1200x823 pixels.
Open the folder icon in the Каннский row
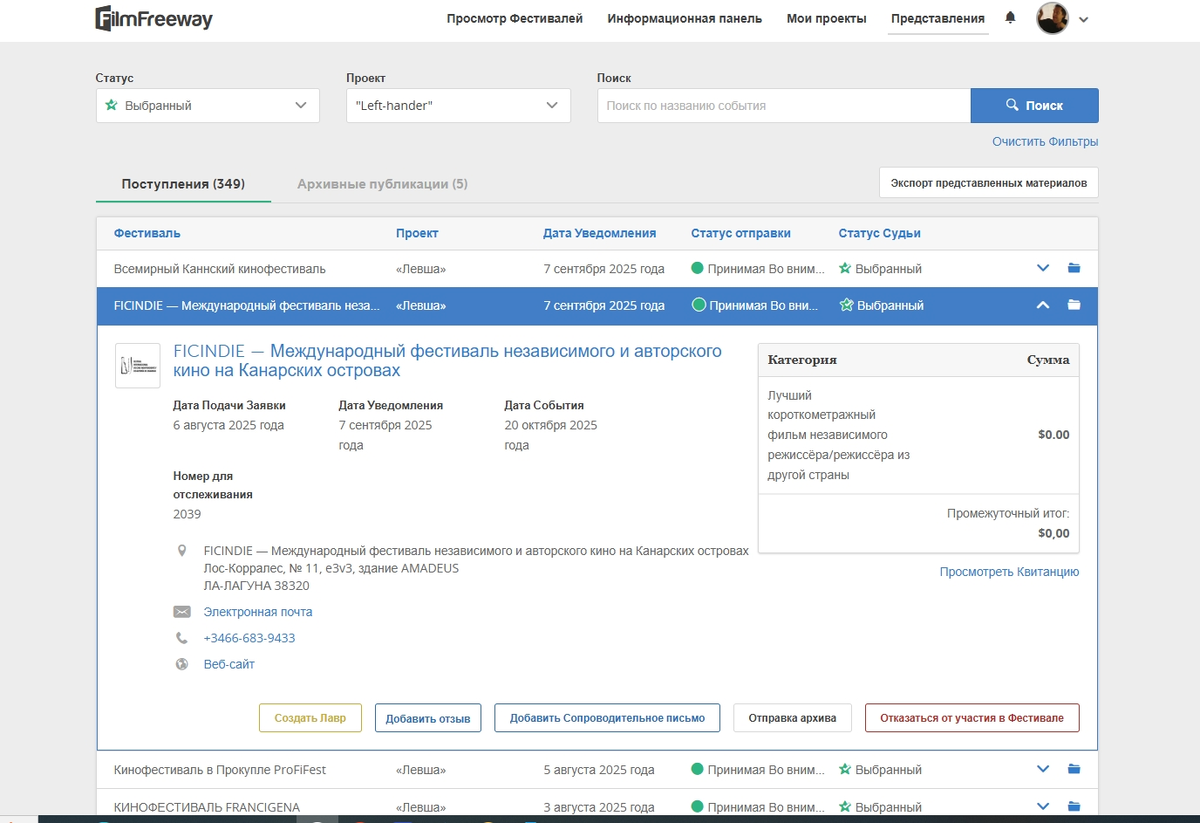coord(1074,268)
